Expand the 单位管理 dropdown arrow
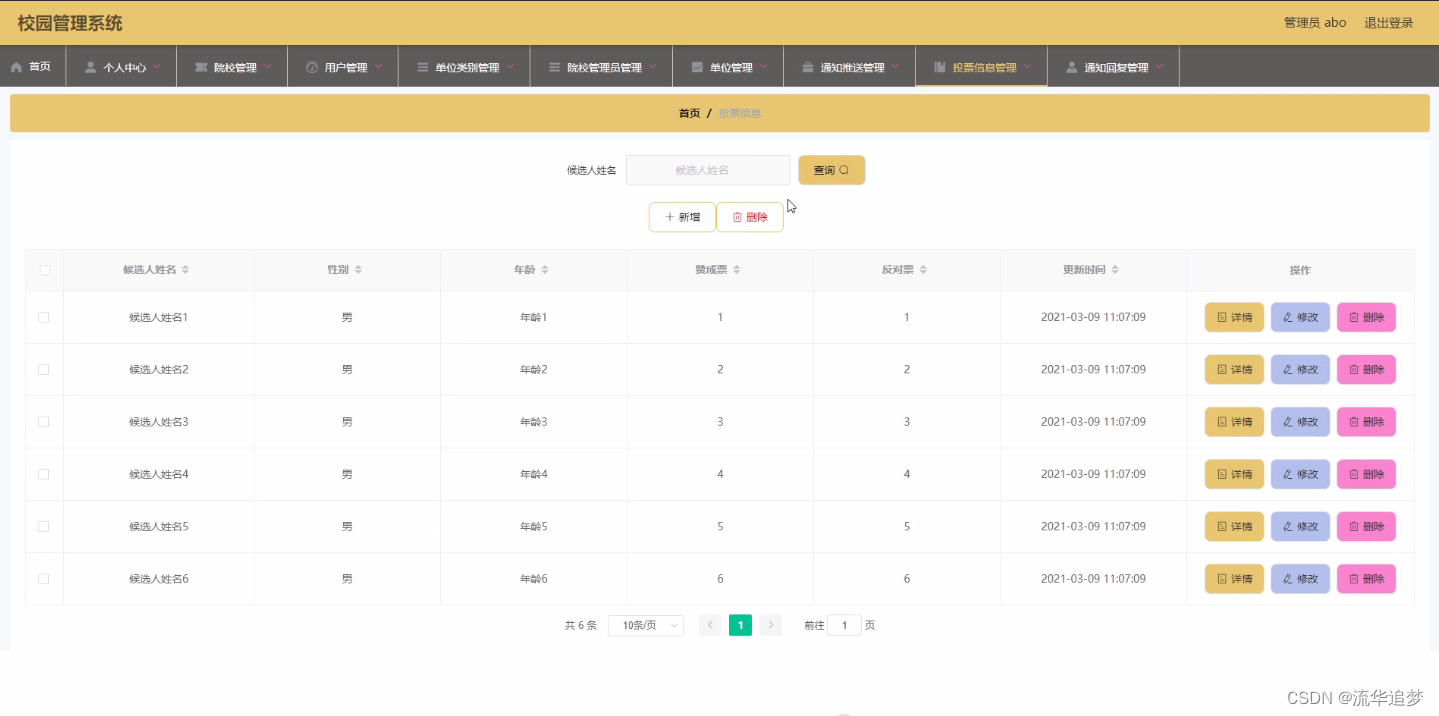1439x716 pixels. pyautogui.click(x=764, y=66)
